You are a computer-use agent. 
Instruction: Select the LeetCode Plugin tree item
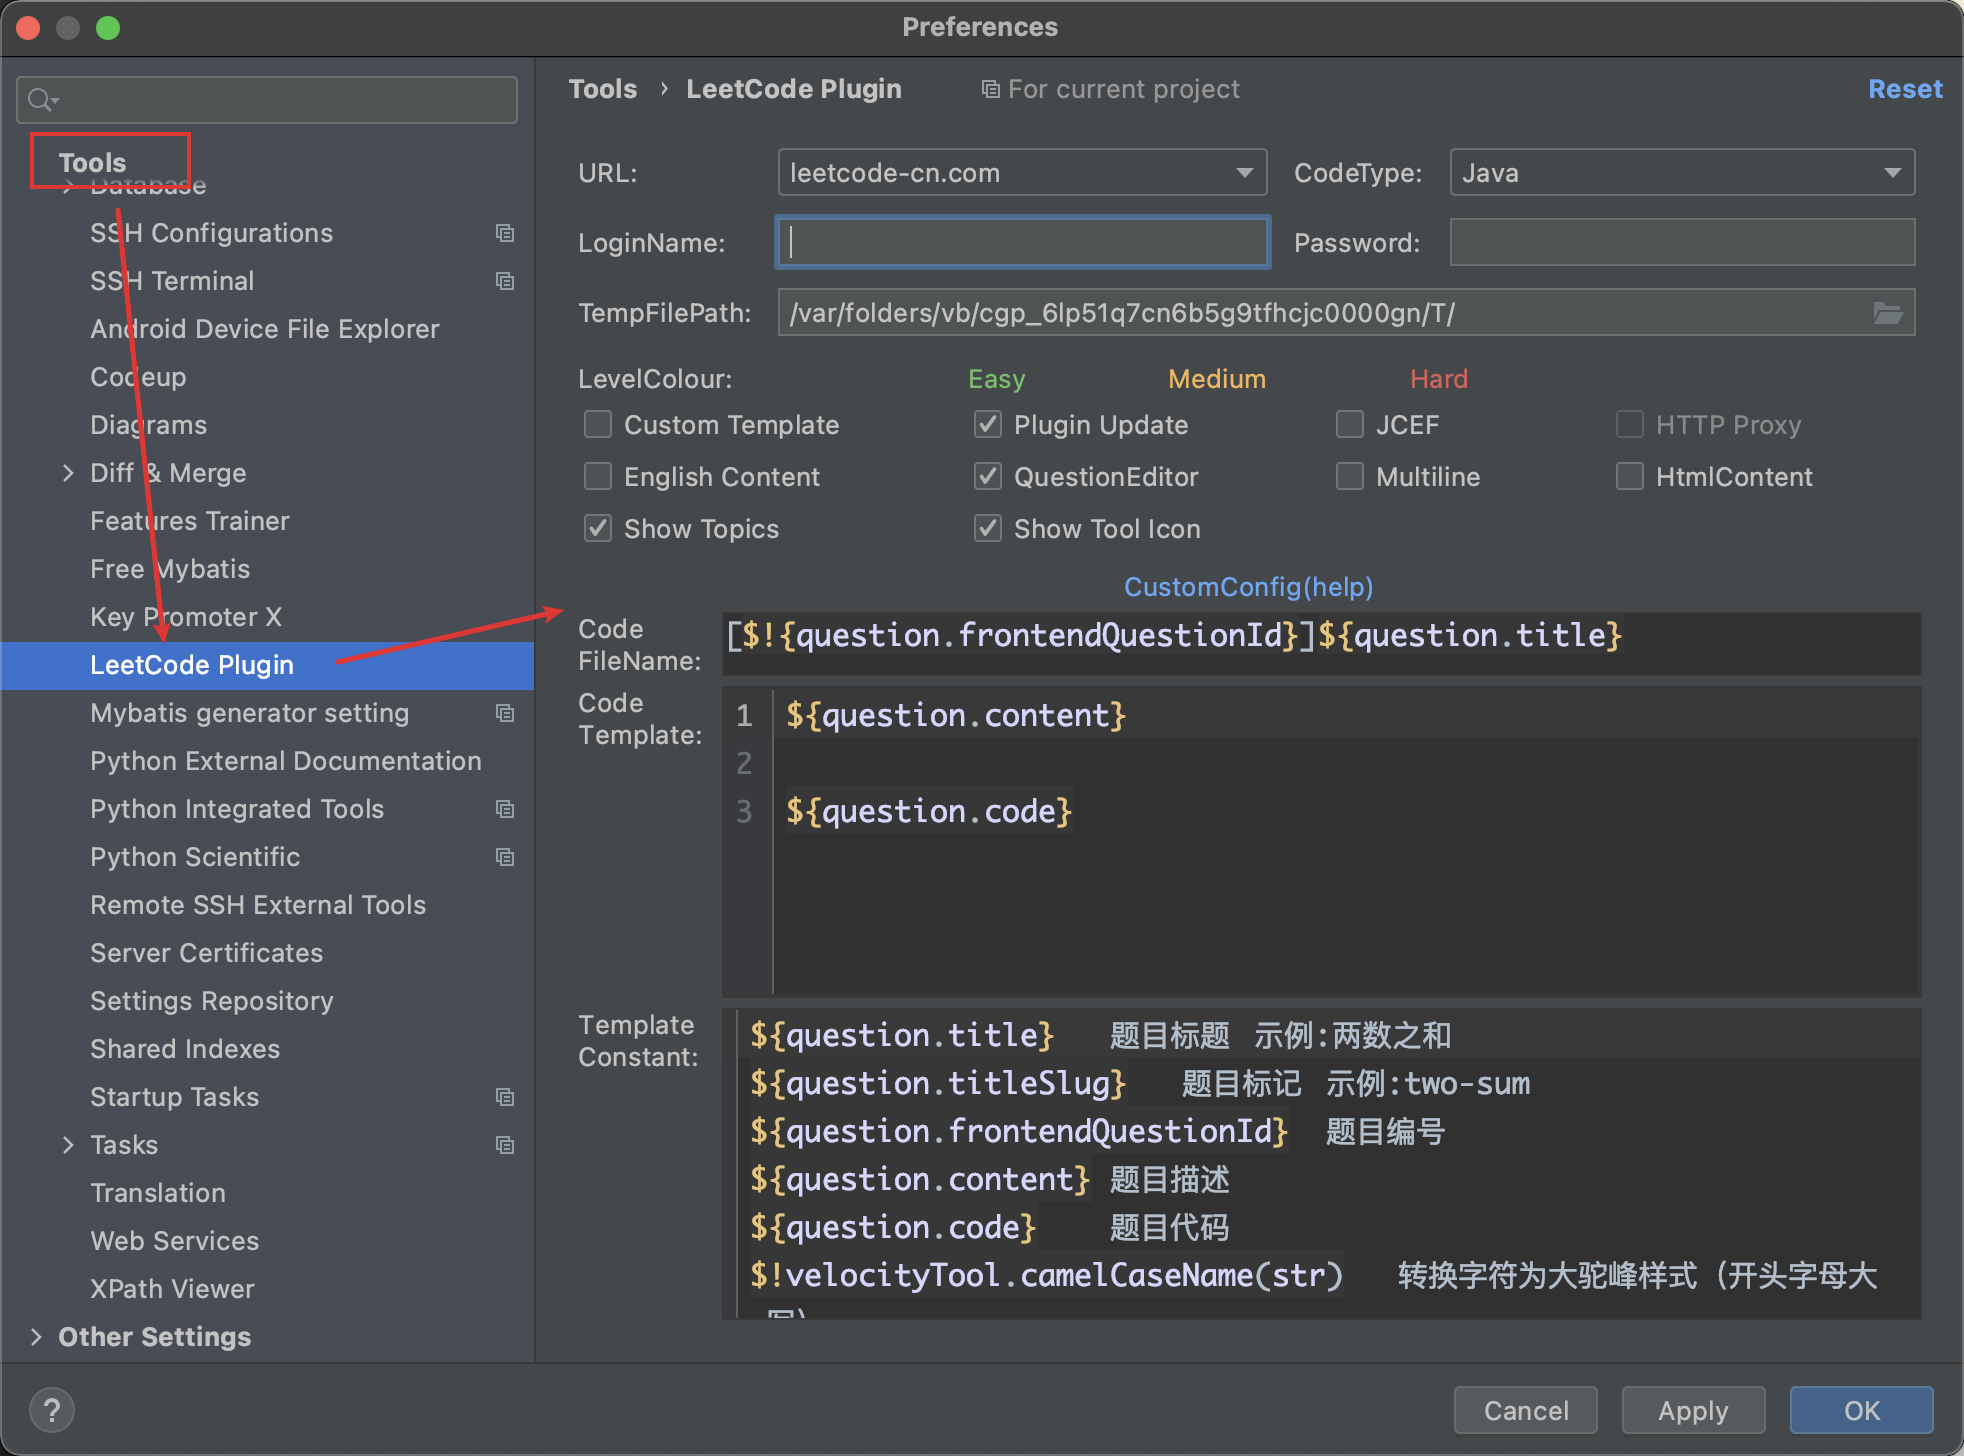[267, 665]
